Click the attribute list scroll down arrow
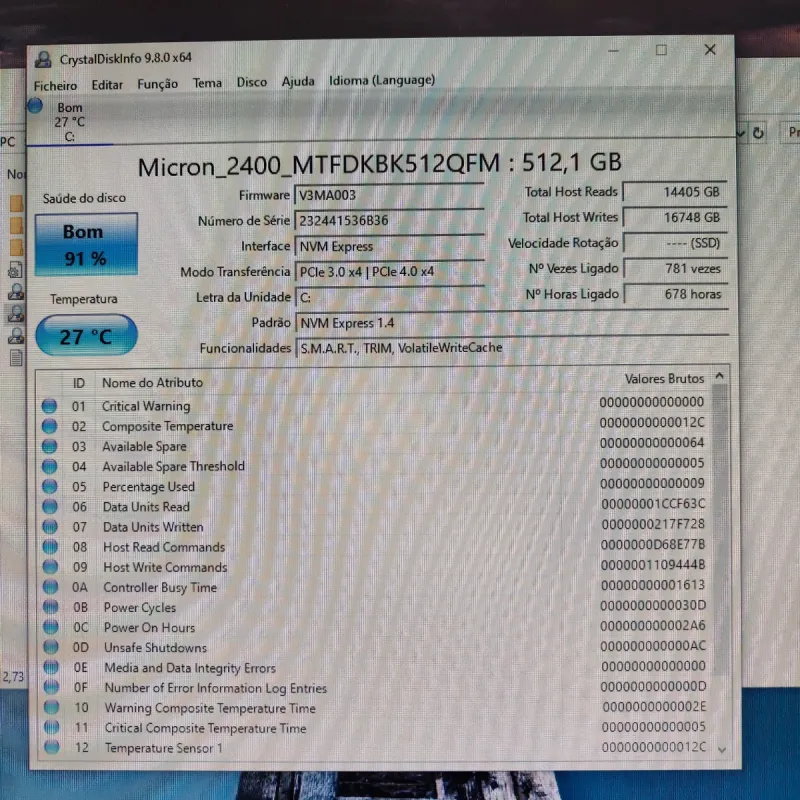This screenshot has width=800, height=800. coord(721,750)
